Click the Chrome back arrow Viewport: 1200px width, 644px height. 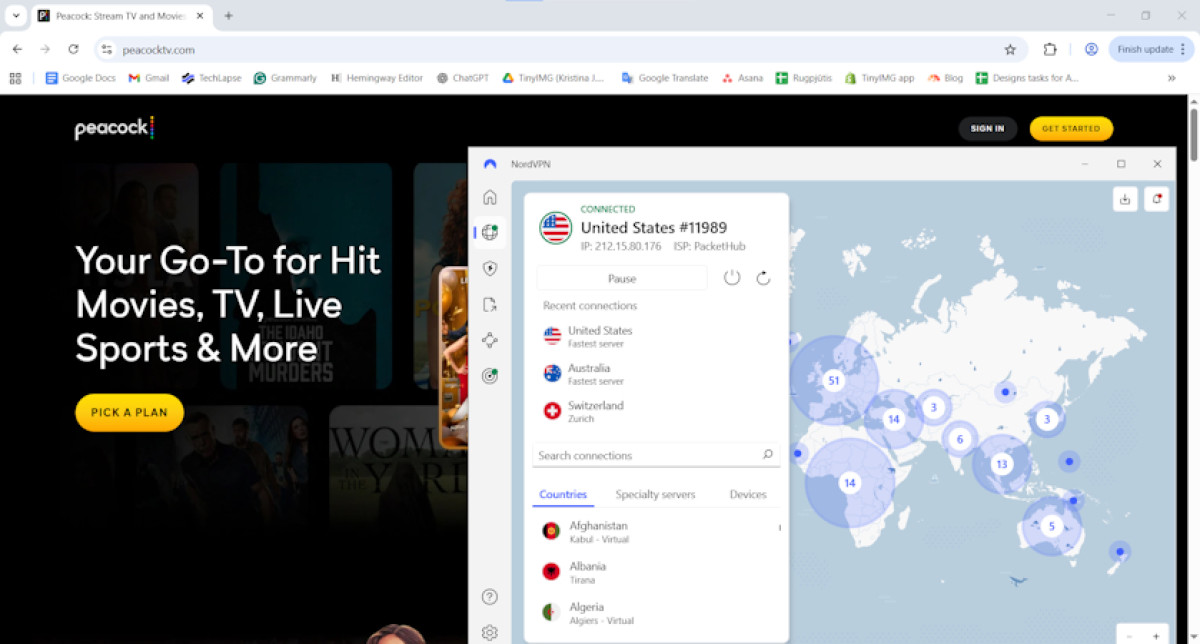click(x=17, y=49)
